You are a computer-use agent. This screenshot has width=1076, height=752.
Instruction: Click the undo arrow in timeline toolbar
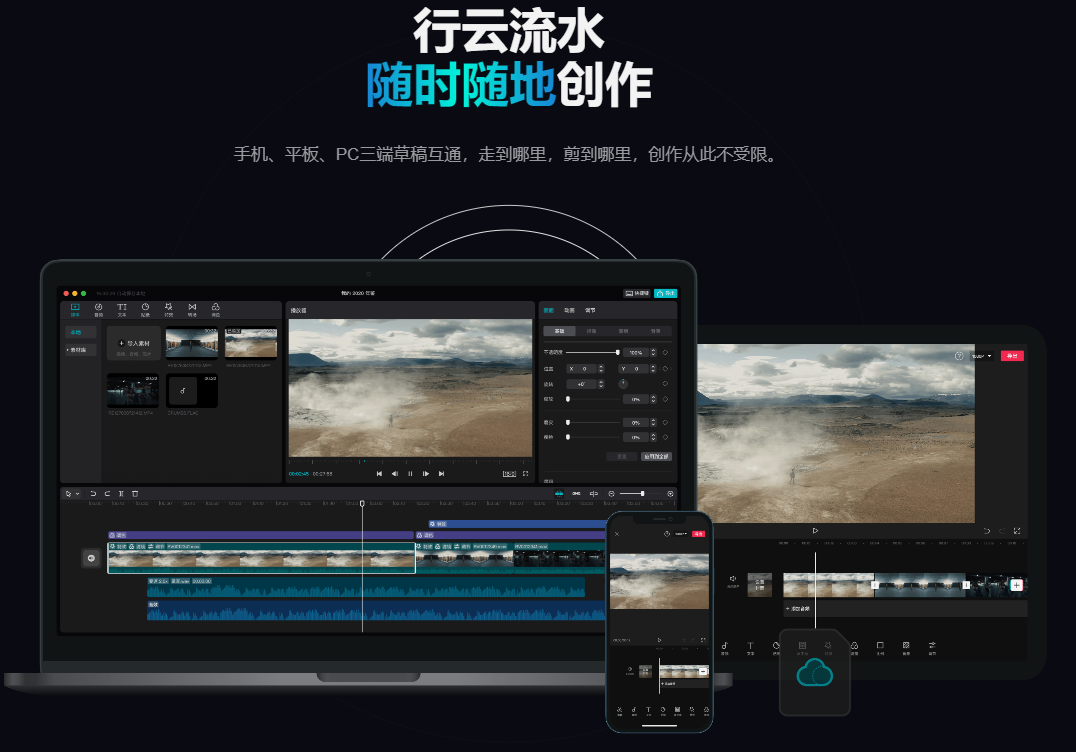pyautogui.click(x=93, y=493)
